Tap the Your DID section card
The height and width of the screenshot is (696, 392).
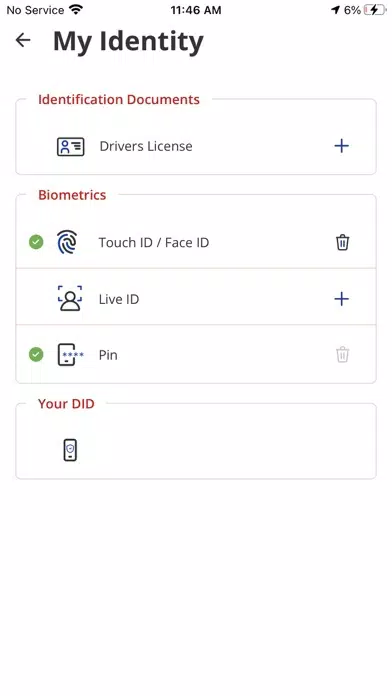tap(196, 441)
